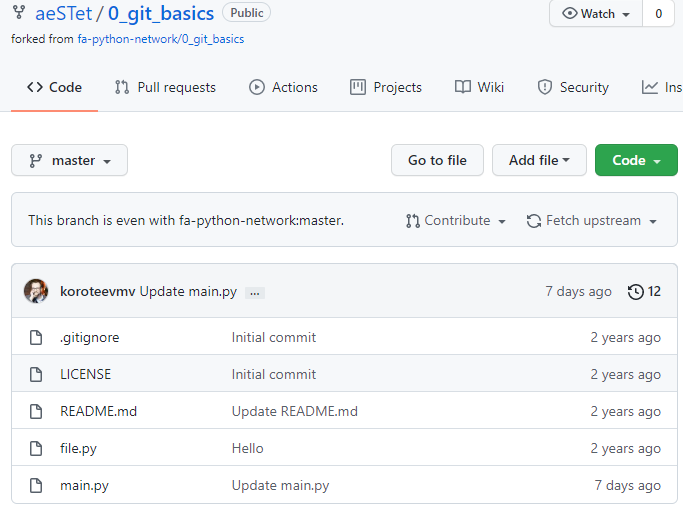Click the file icon beside README.md
Viewport: 683px width, 513px height.
36,412
